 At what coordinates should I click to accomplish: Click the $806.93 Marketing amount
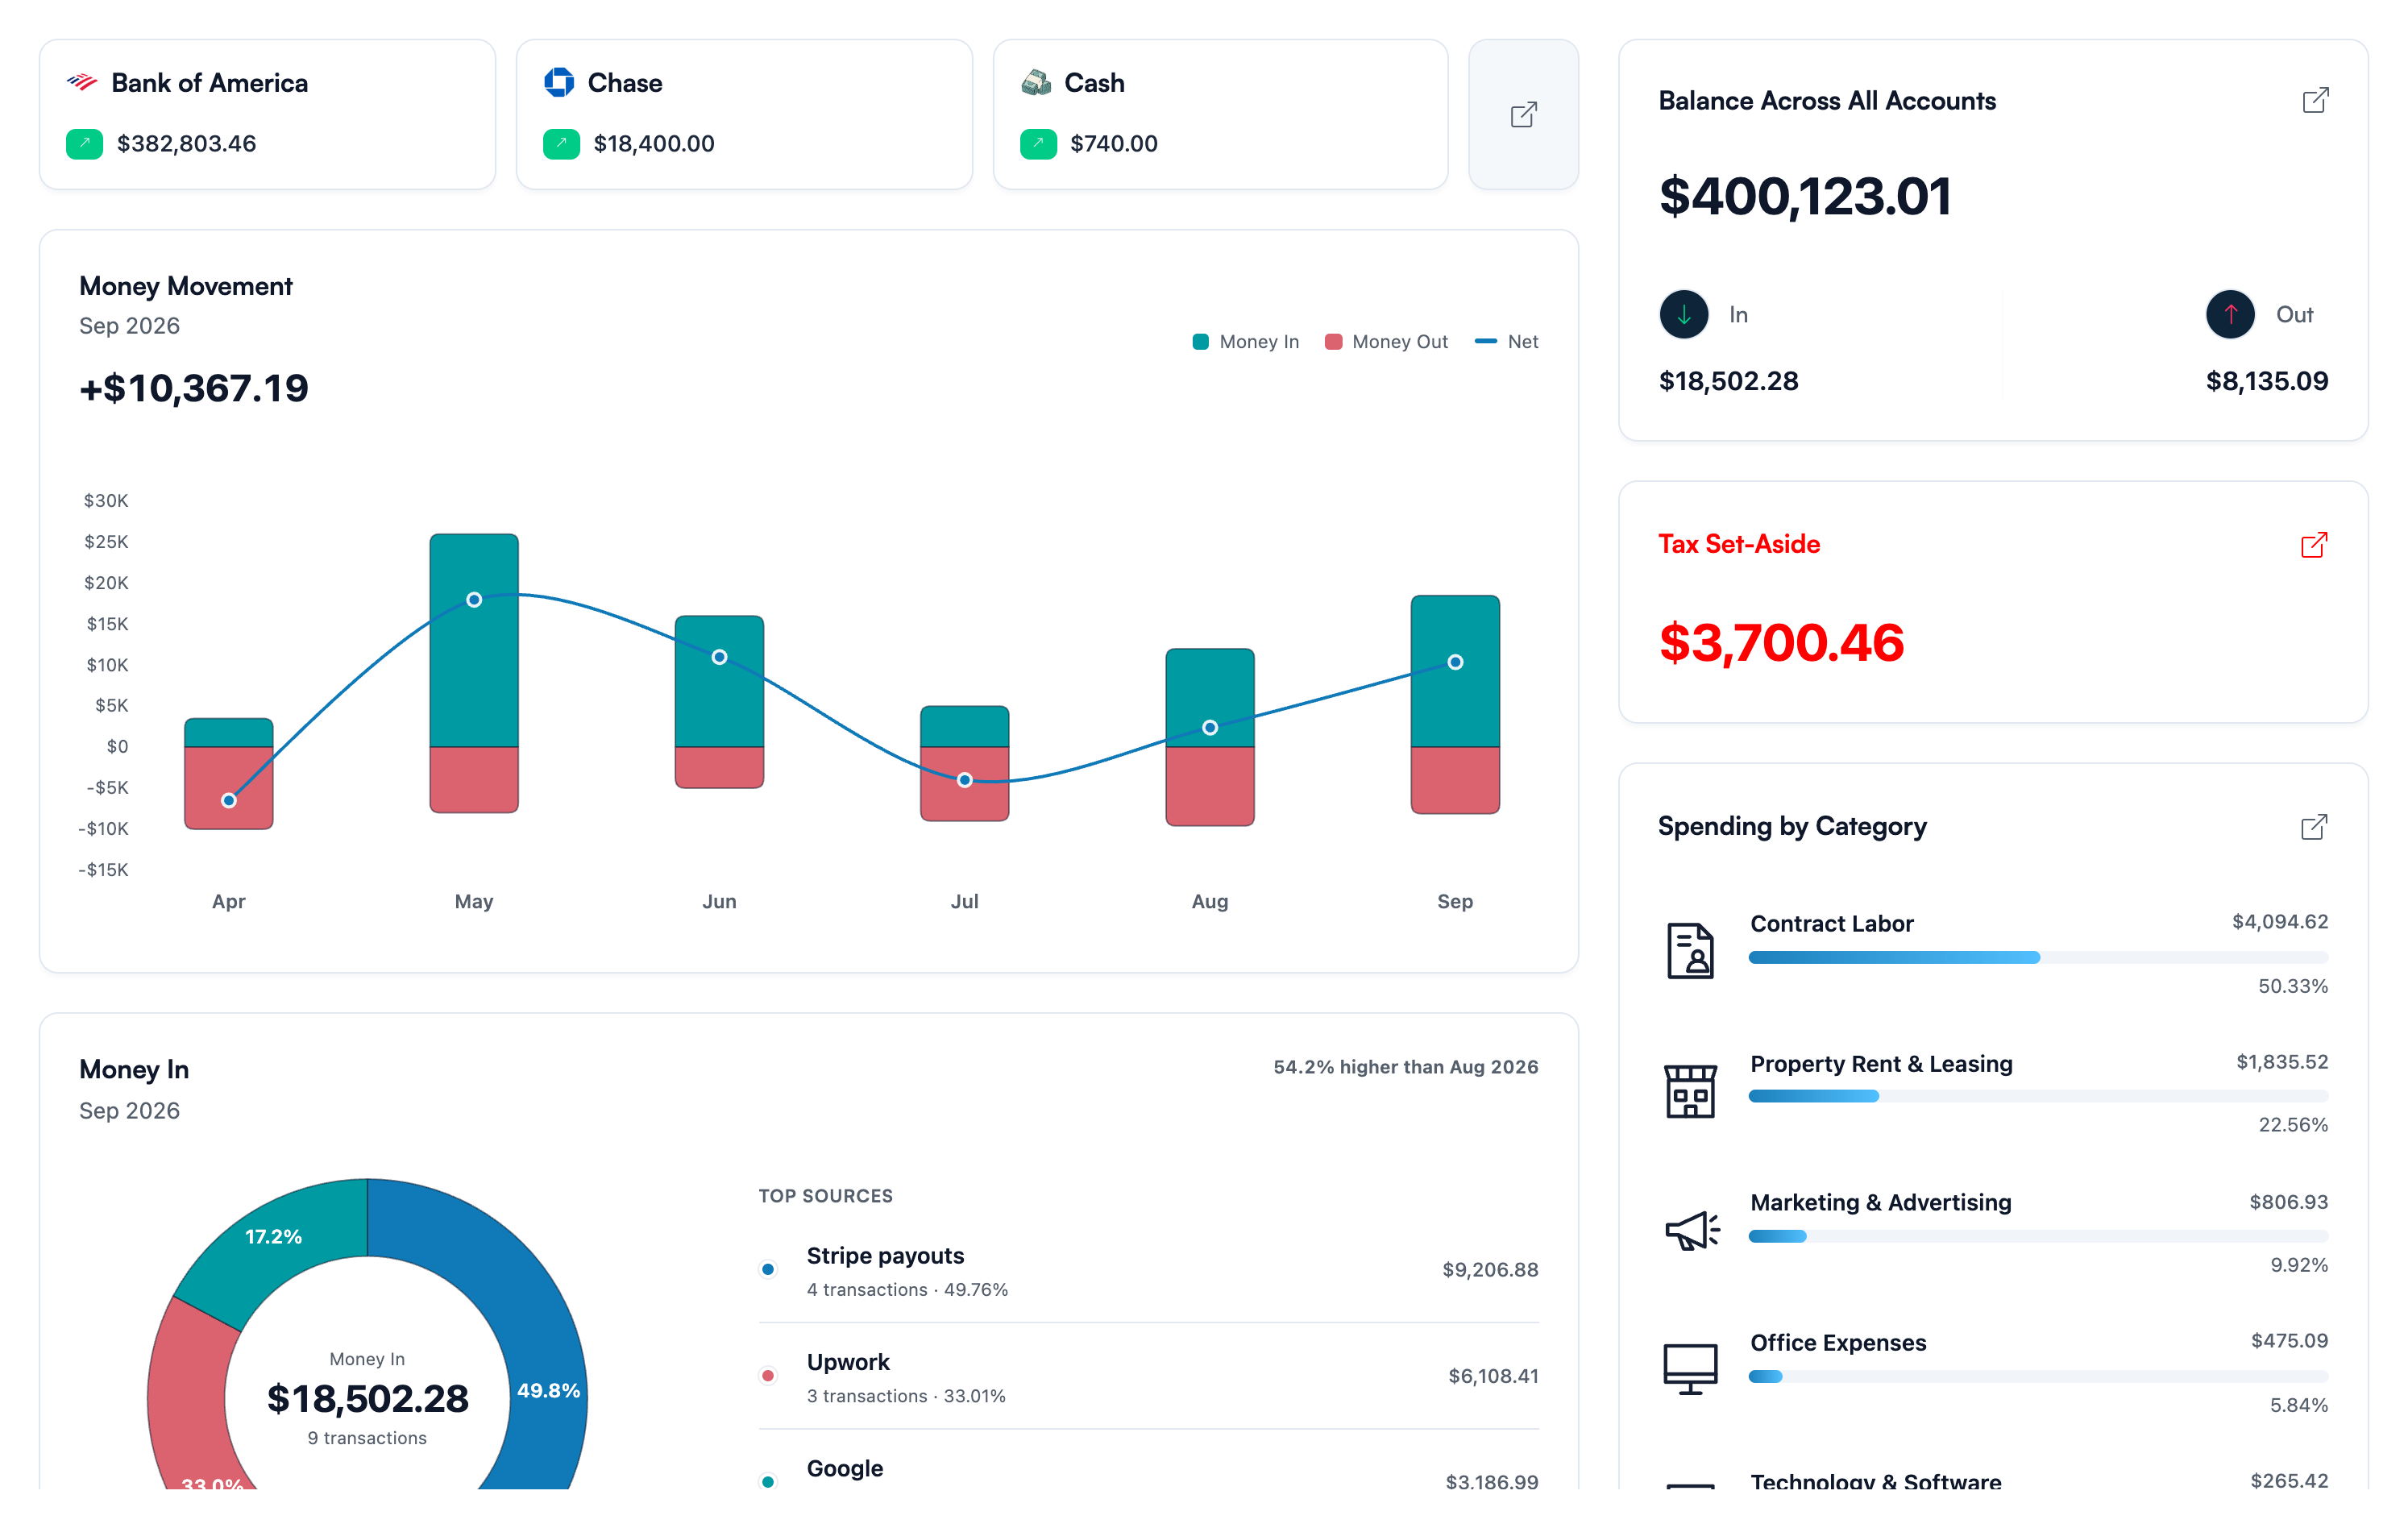pyautogui.click(x=2288, y=1202)
